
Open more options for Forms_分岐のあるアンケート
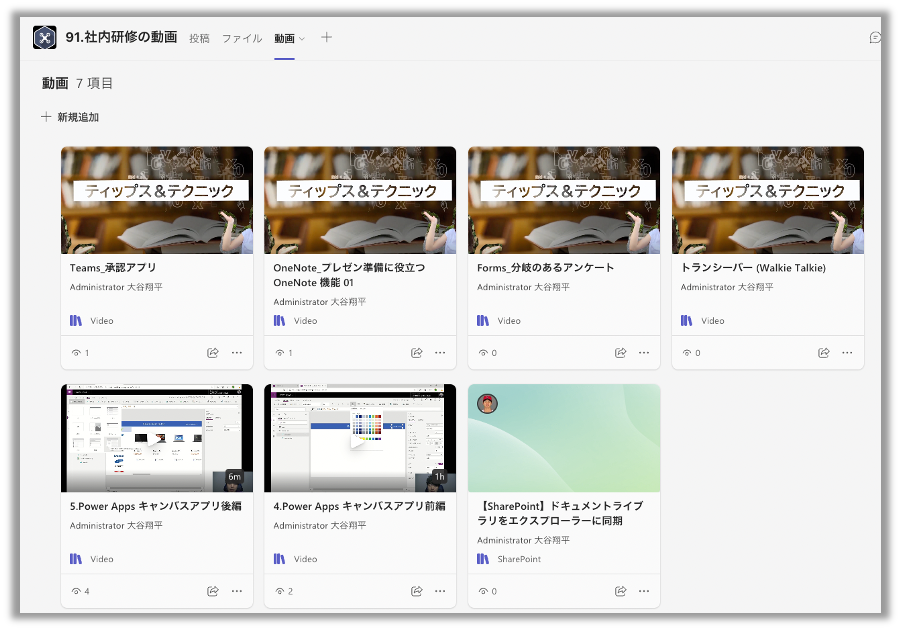tap(644, 353)
